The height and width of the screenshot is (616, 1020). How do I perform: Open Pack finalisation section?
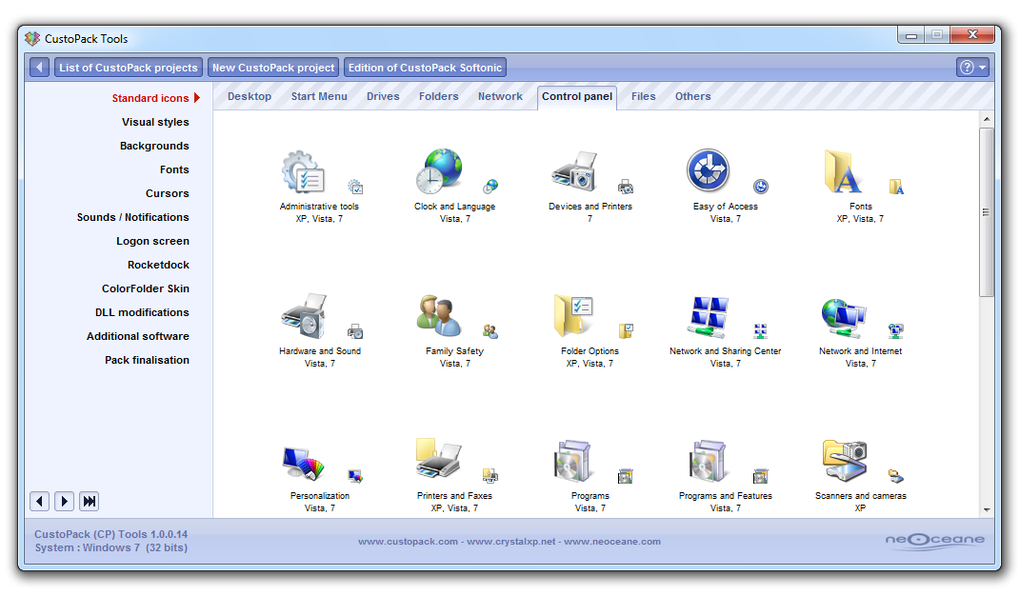[147, 360]
